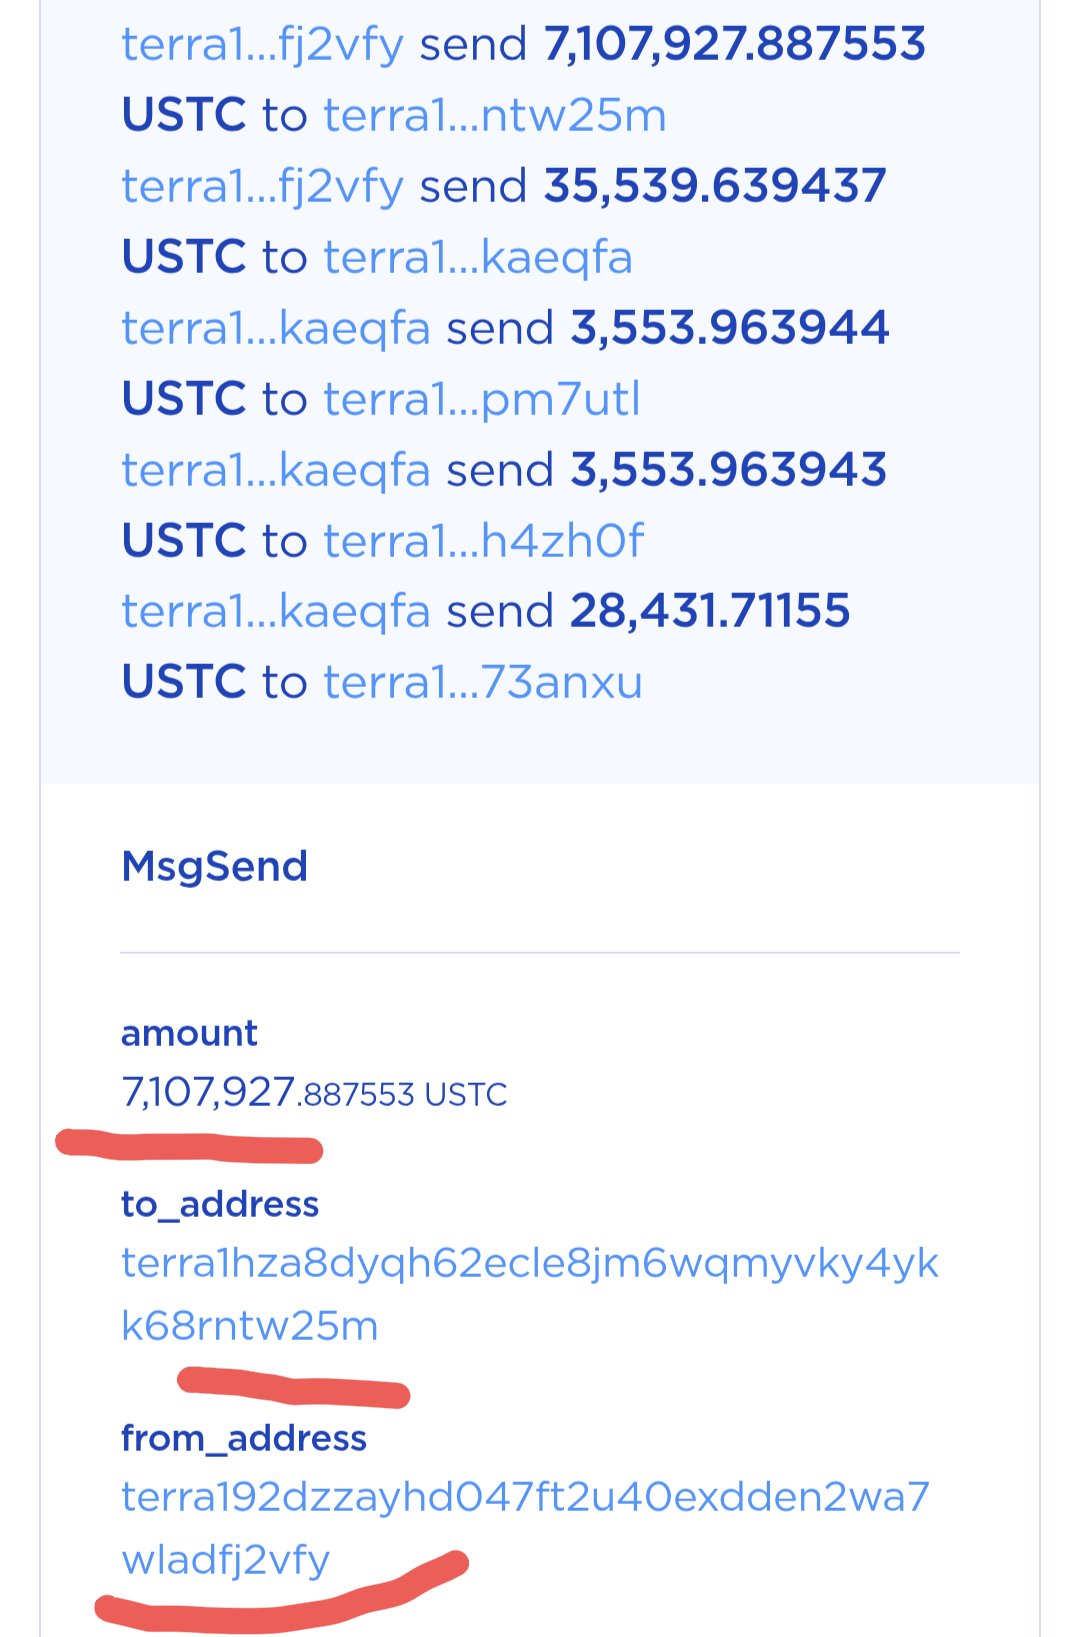1080x1637 pixels.
Task: Open terra1...73anxu recipient link
Action: pos(483,683)
